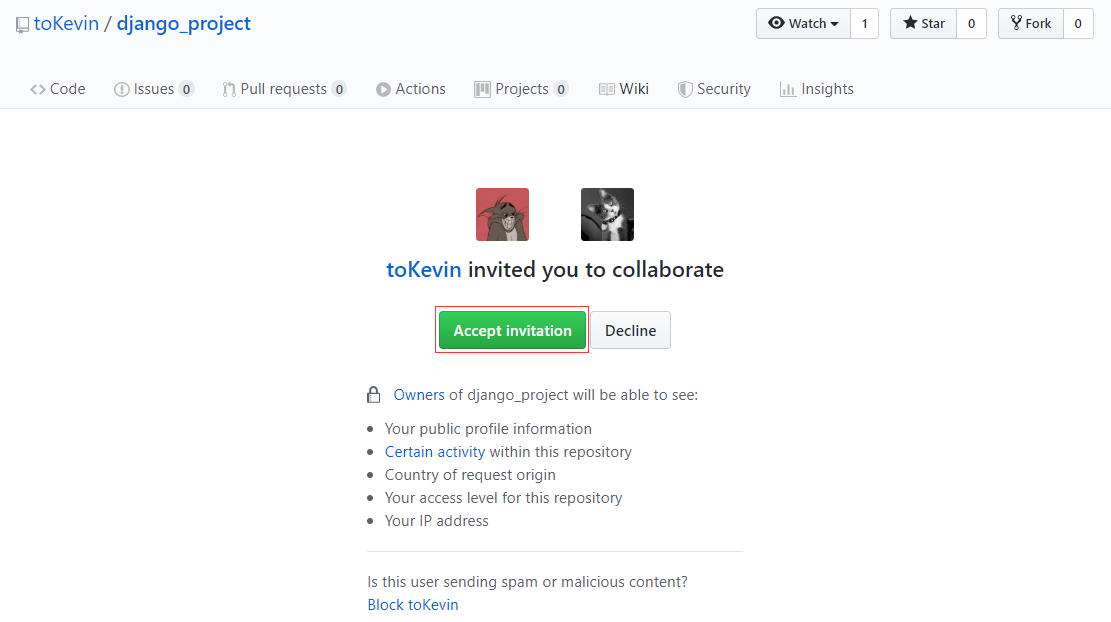Click the black-and-white cat avatar

(x=607, y=215)
